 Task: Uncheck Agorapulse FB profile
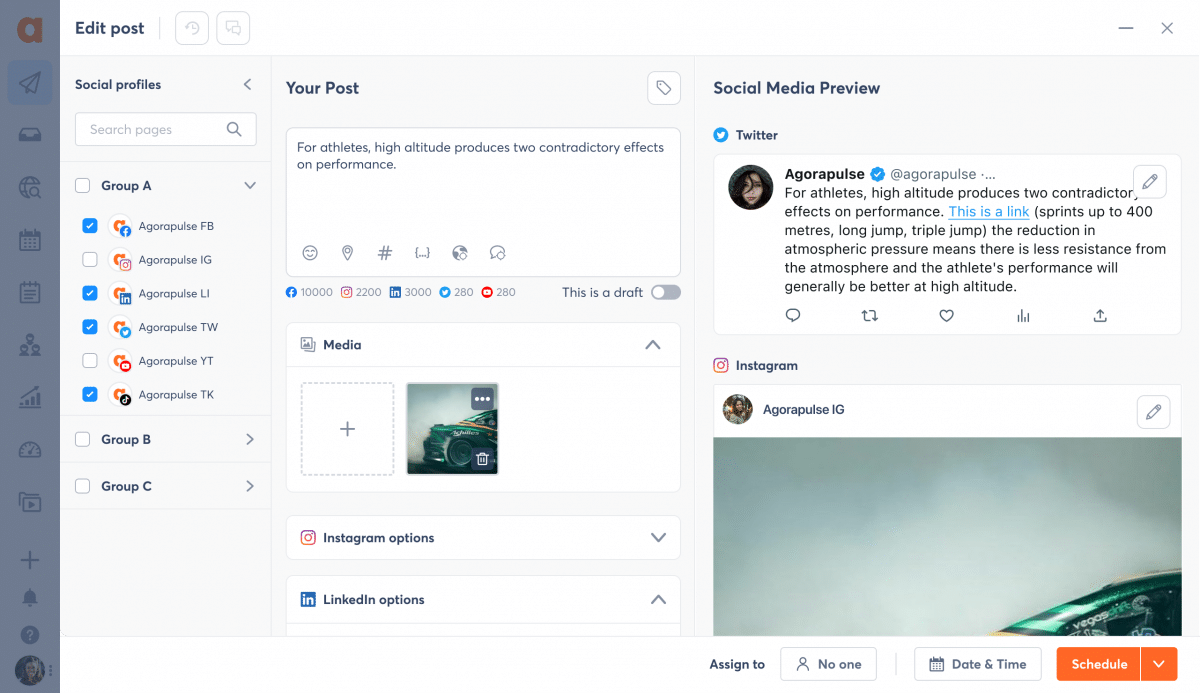coord(90,226)
